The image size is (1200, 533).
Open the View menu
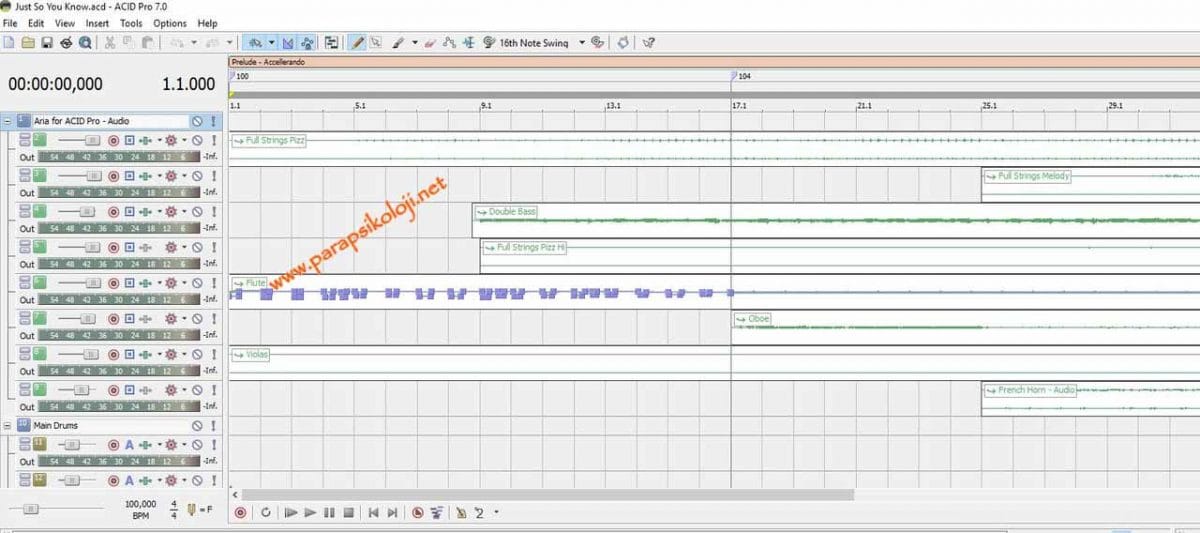pyautogui.click(x=65, y=23)
